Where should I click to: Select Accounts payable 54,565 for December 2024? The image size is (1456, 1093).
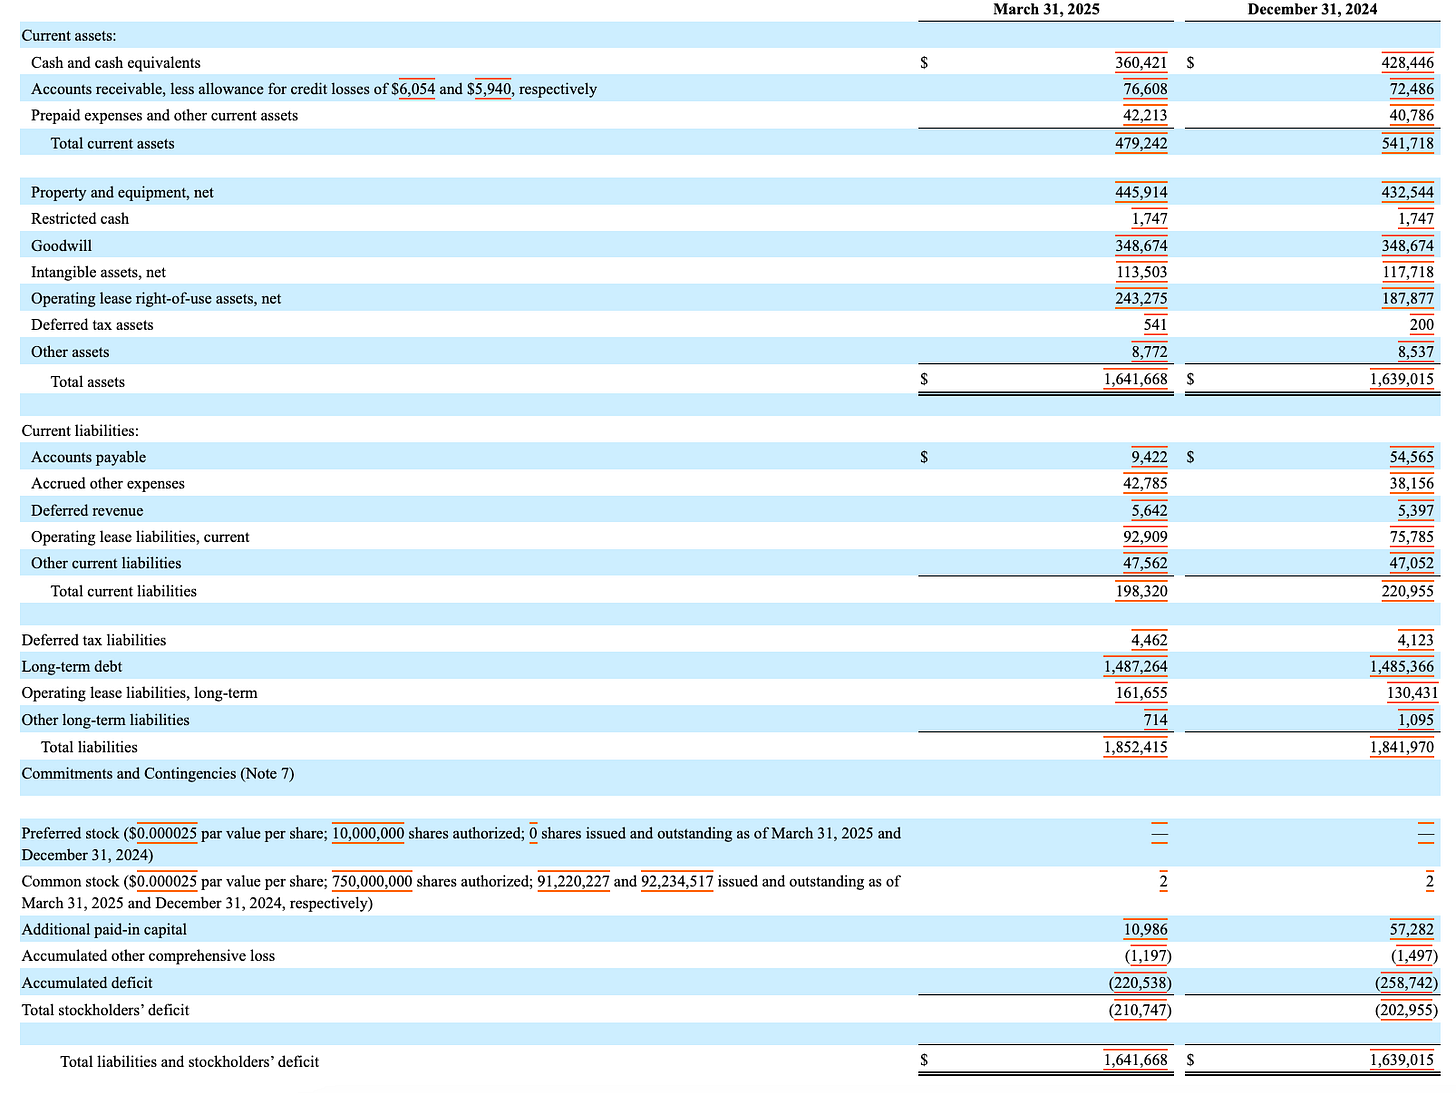1411,457
